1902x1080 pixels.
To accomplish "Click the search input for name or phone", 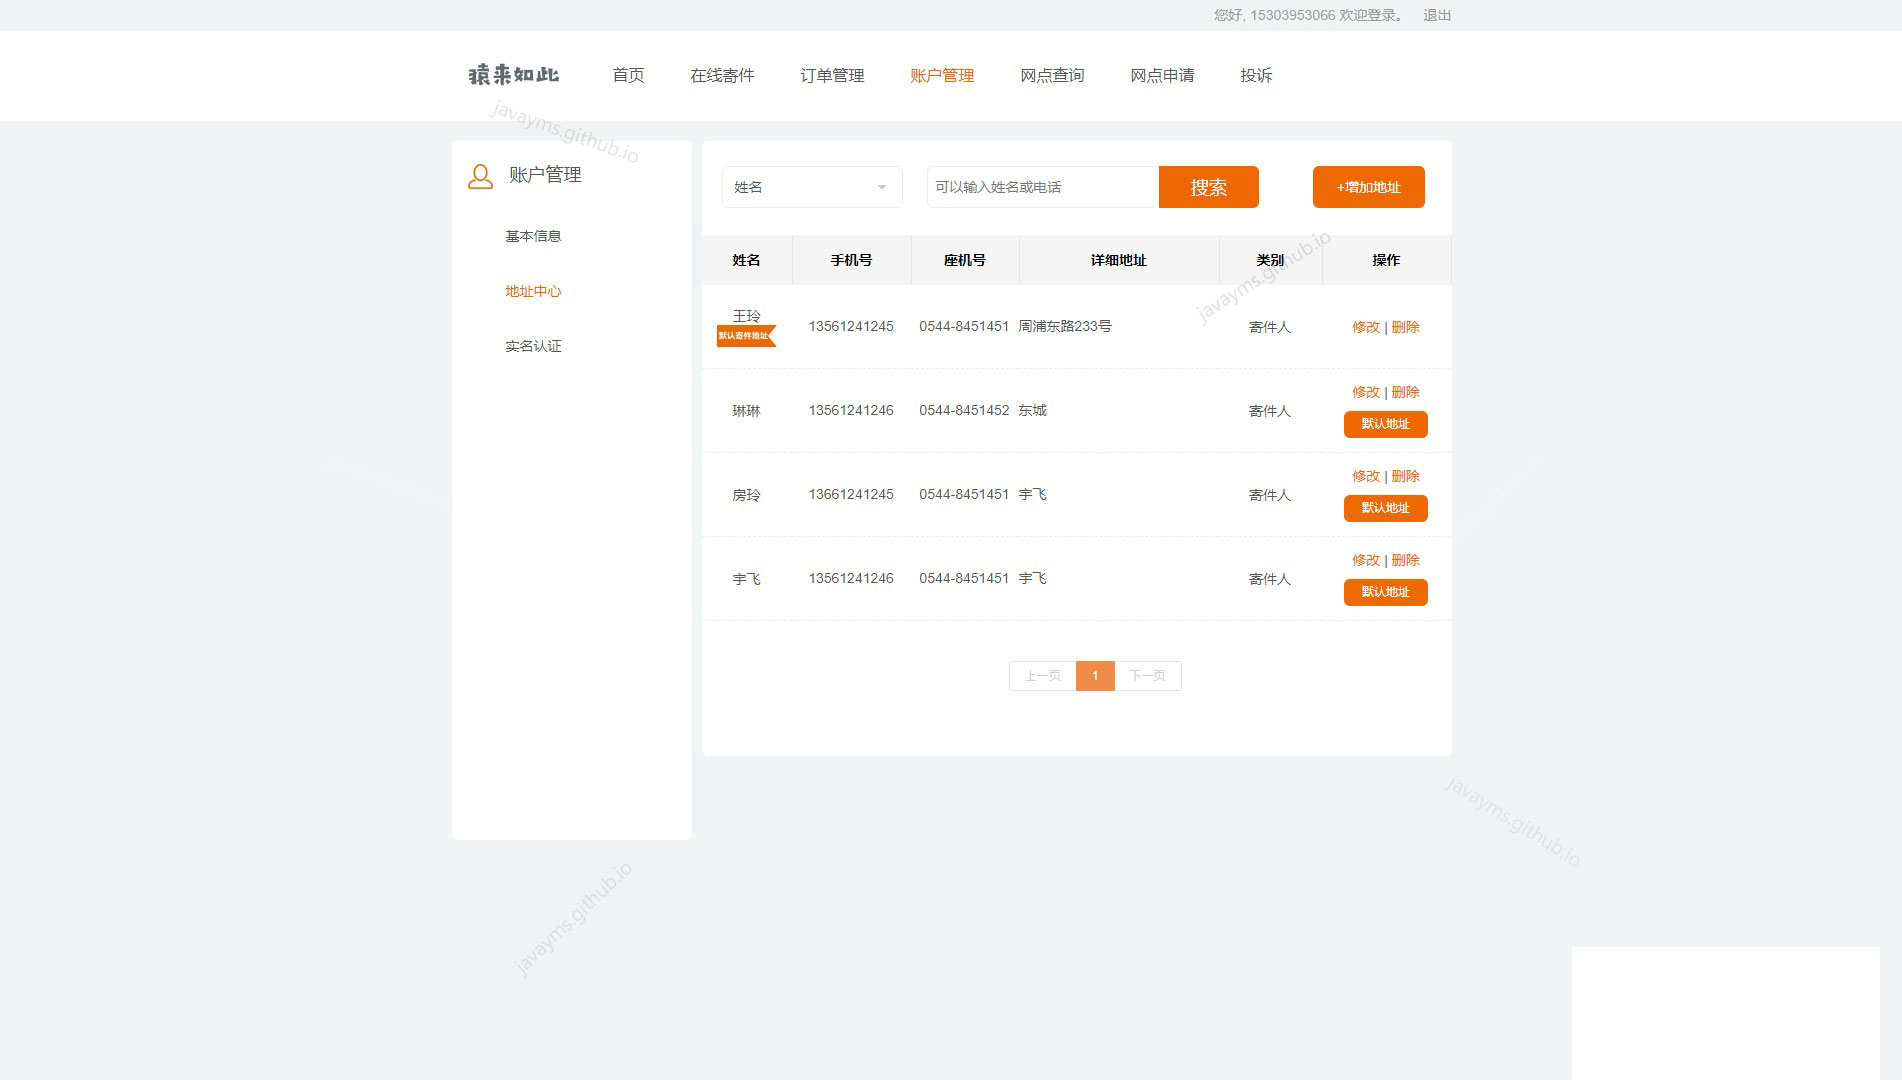I will (1041, 187).
